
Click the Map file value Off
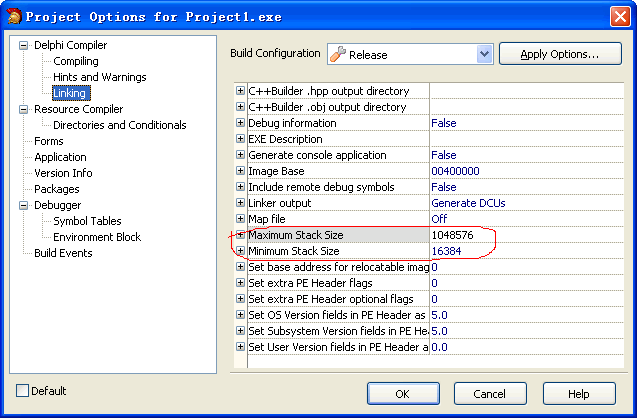(x=439, y=219)
